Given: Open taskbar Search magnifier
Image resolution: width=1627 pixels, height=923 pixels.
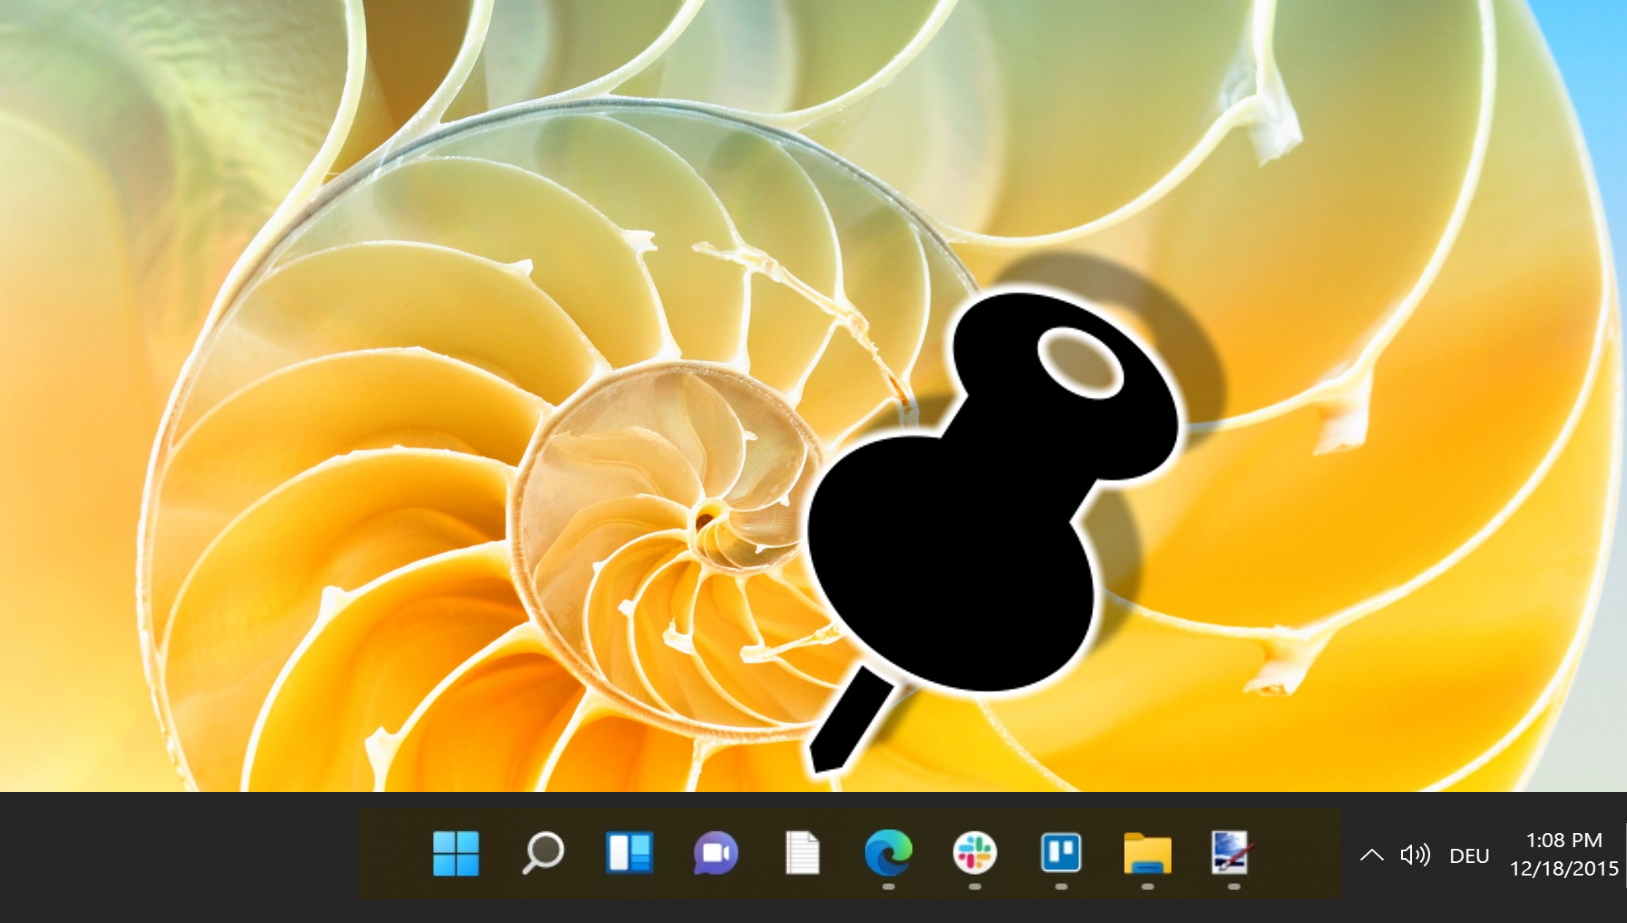Looking at the screenshot, I should pyautogui.click(x=543, y=854).
